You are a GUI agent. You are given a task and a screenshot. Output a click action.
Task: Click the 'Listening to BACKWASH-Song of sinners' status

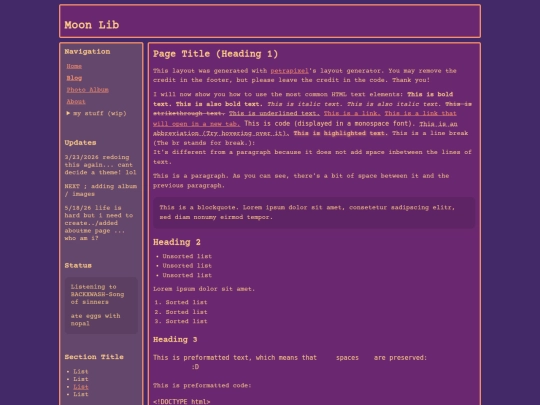click(x=97, y=294)
